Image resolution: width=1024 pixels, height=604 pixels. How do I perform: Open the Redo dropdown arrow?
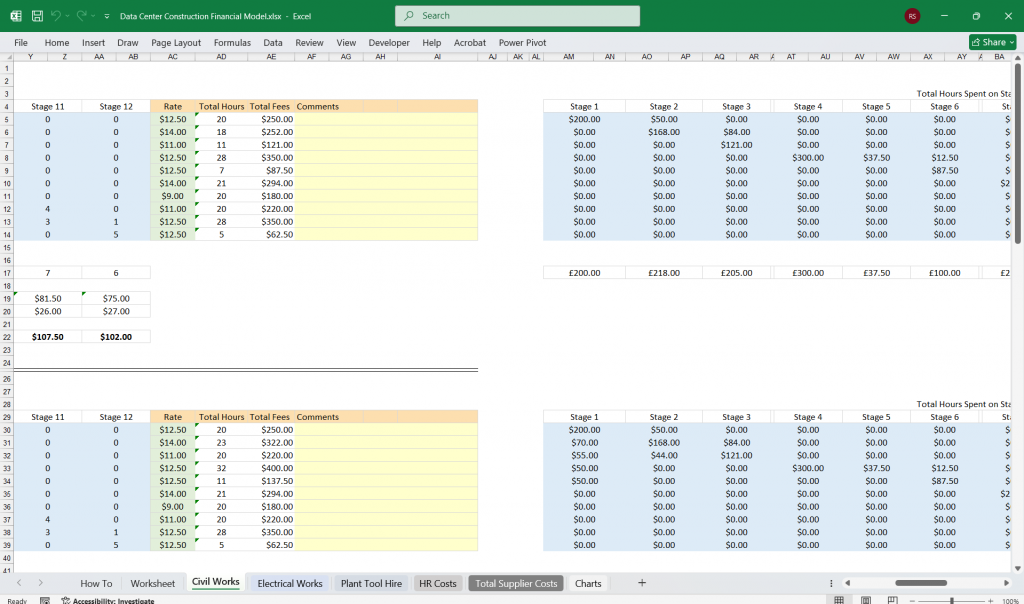pos(92,15)
